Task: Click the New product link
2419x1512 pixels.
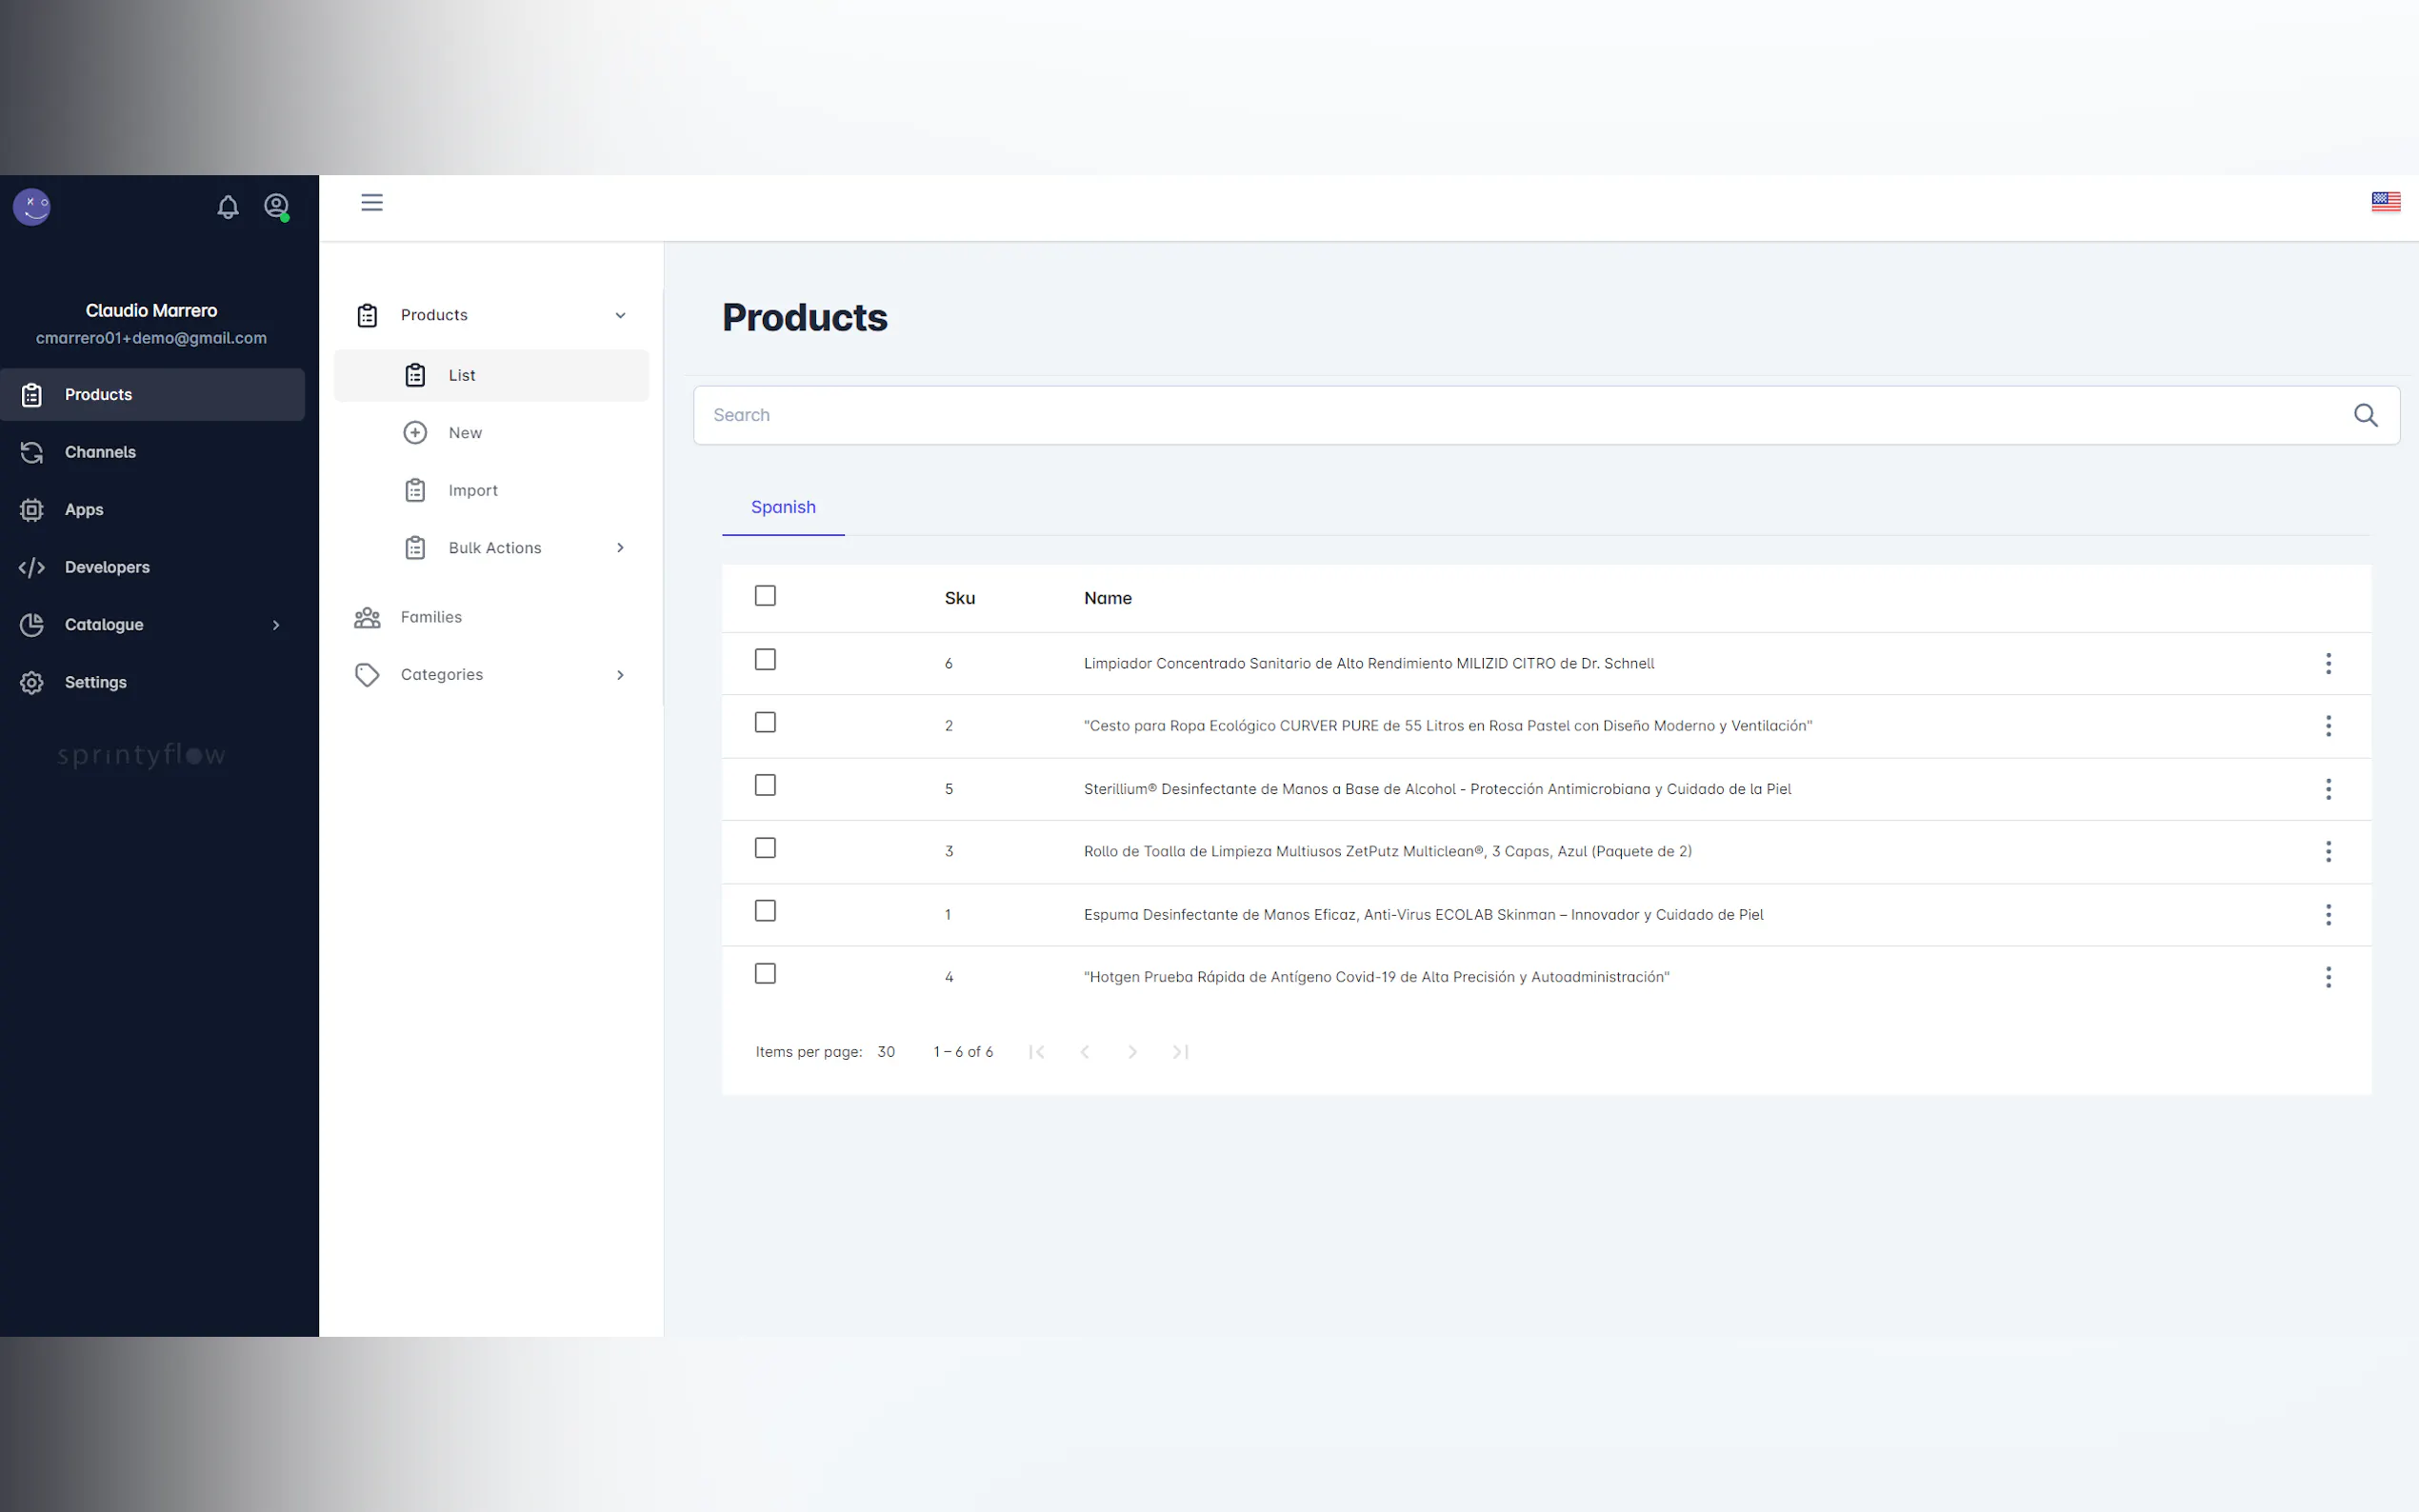Action: 465,433
